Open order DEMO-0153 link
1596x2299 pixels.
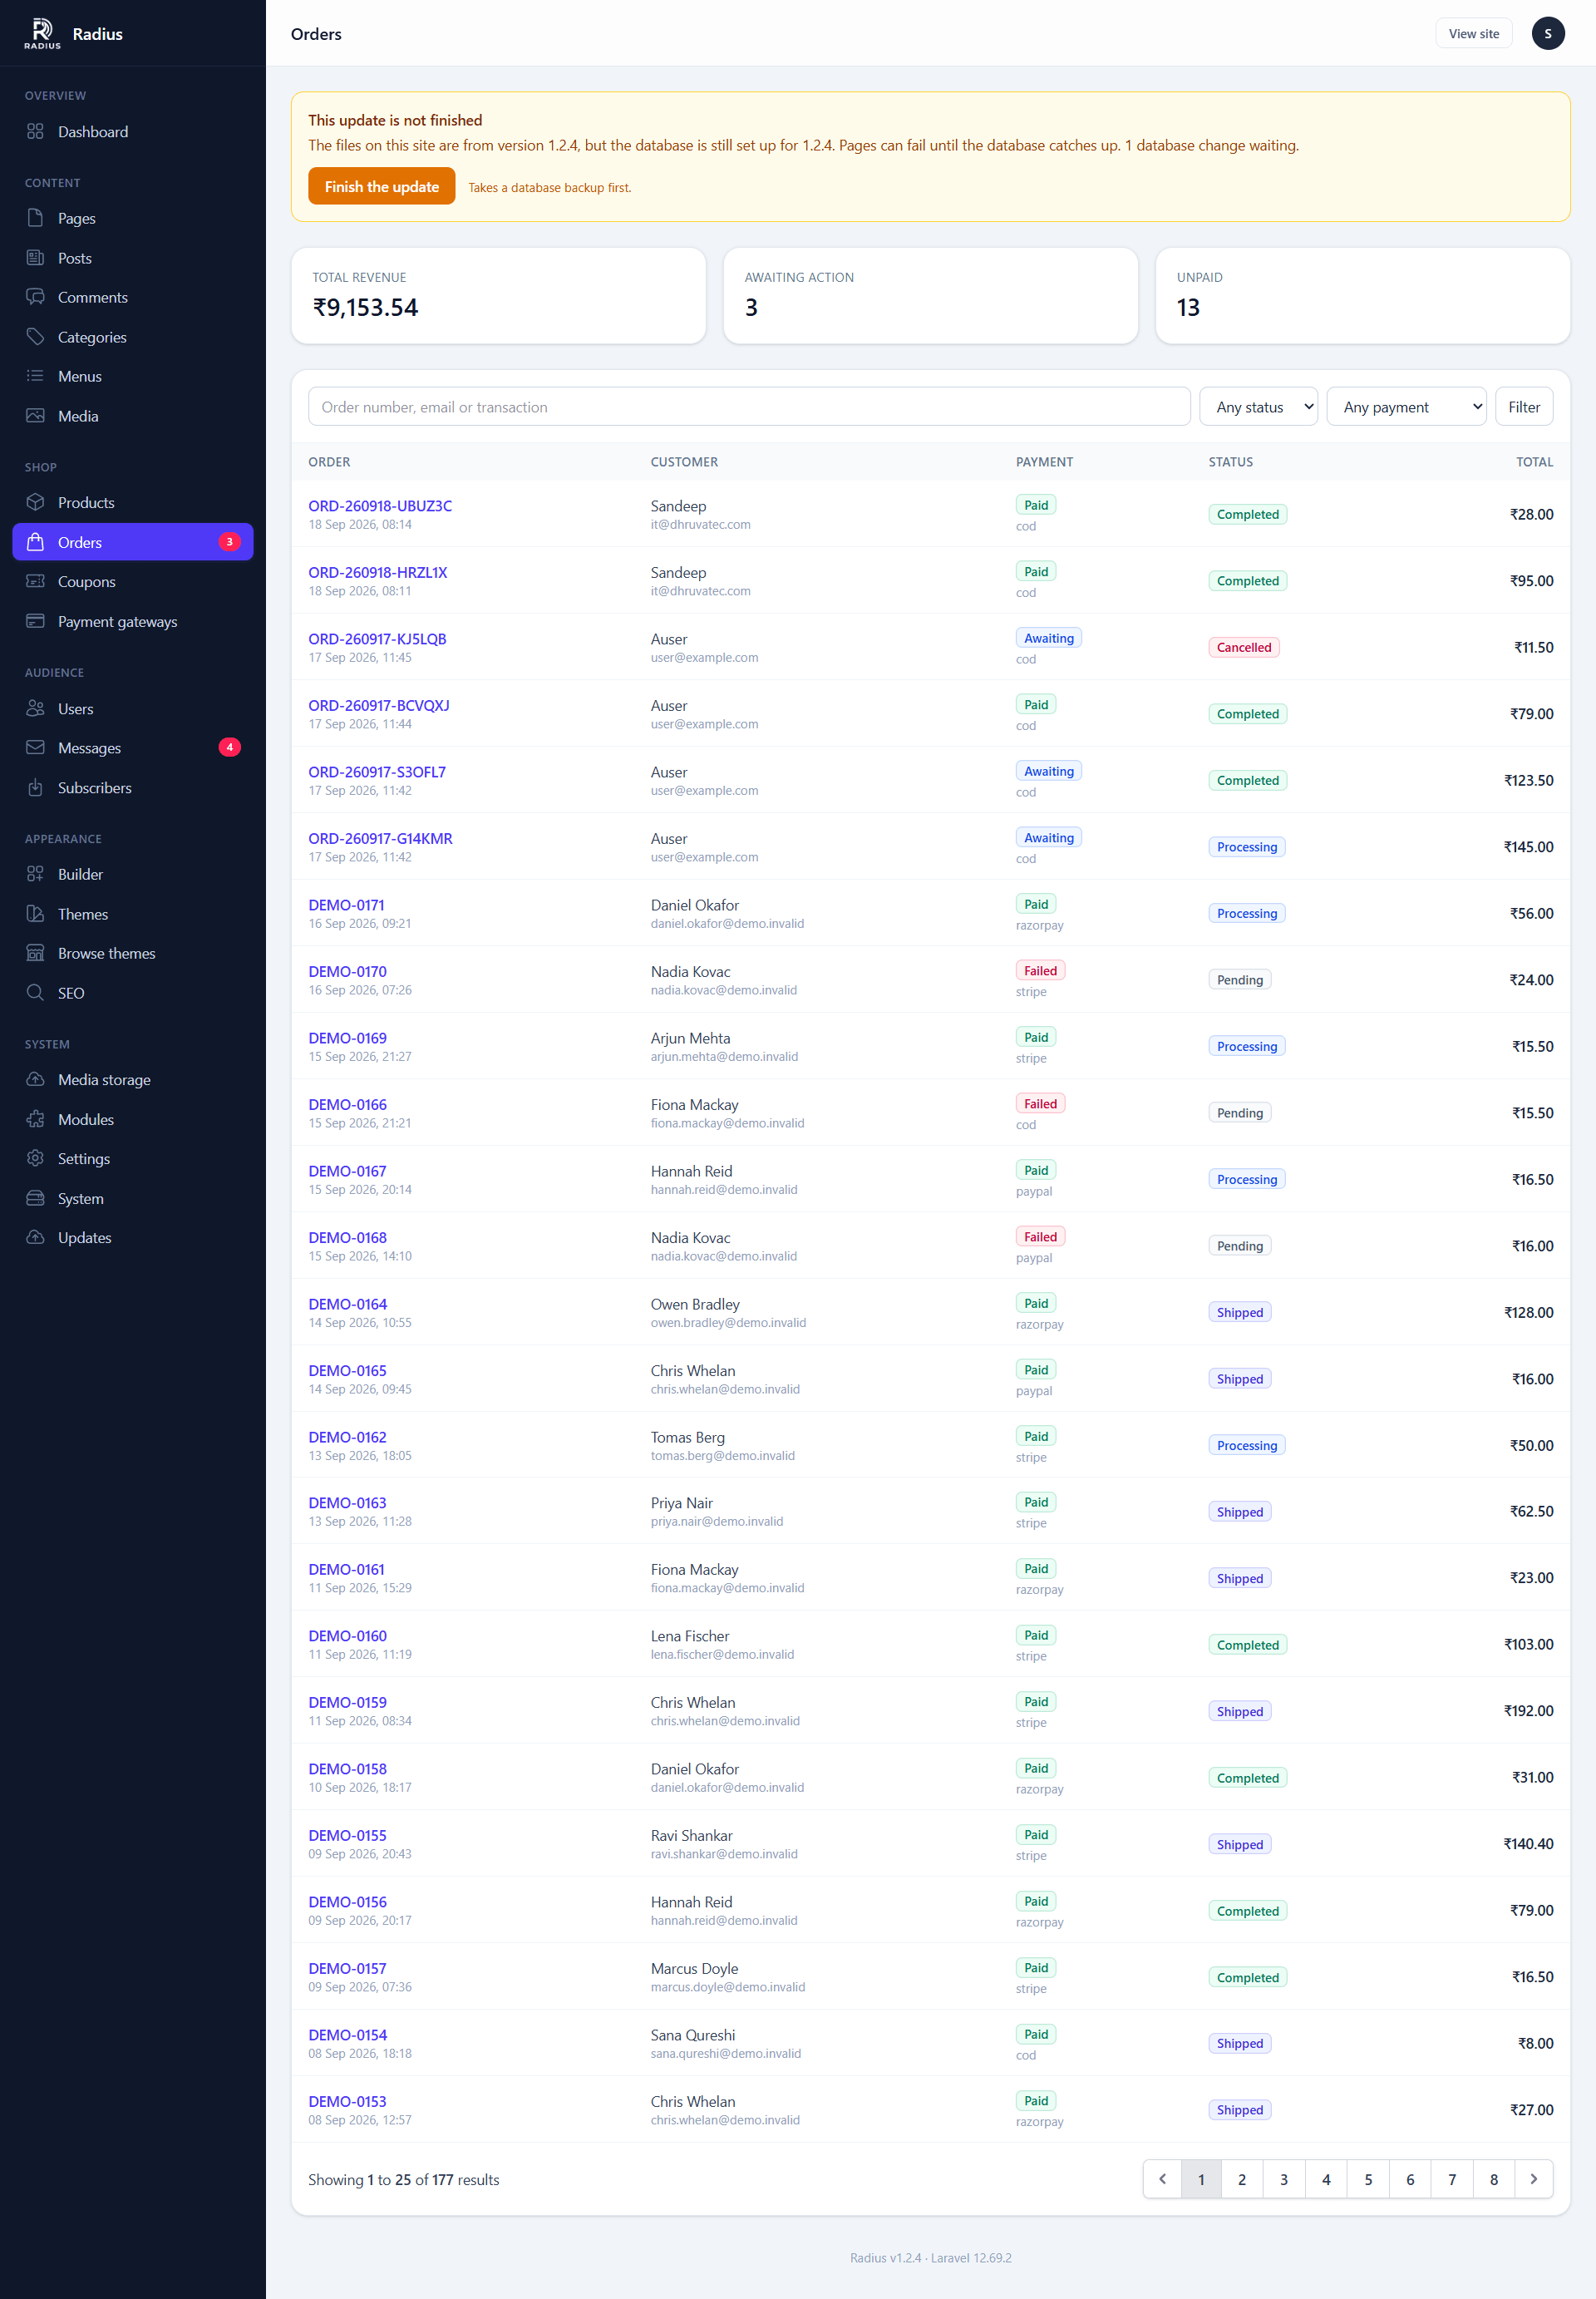(347, 2101)
